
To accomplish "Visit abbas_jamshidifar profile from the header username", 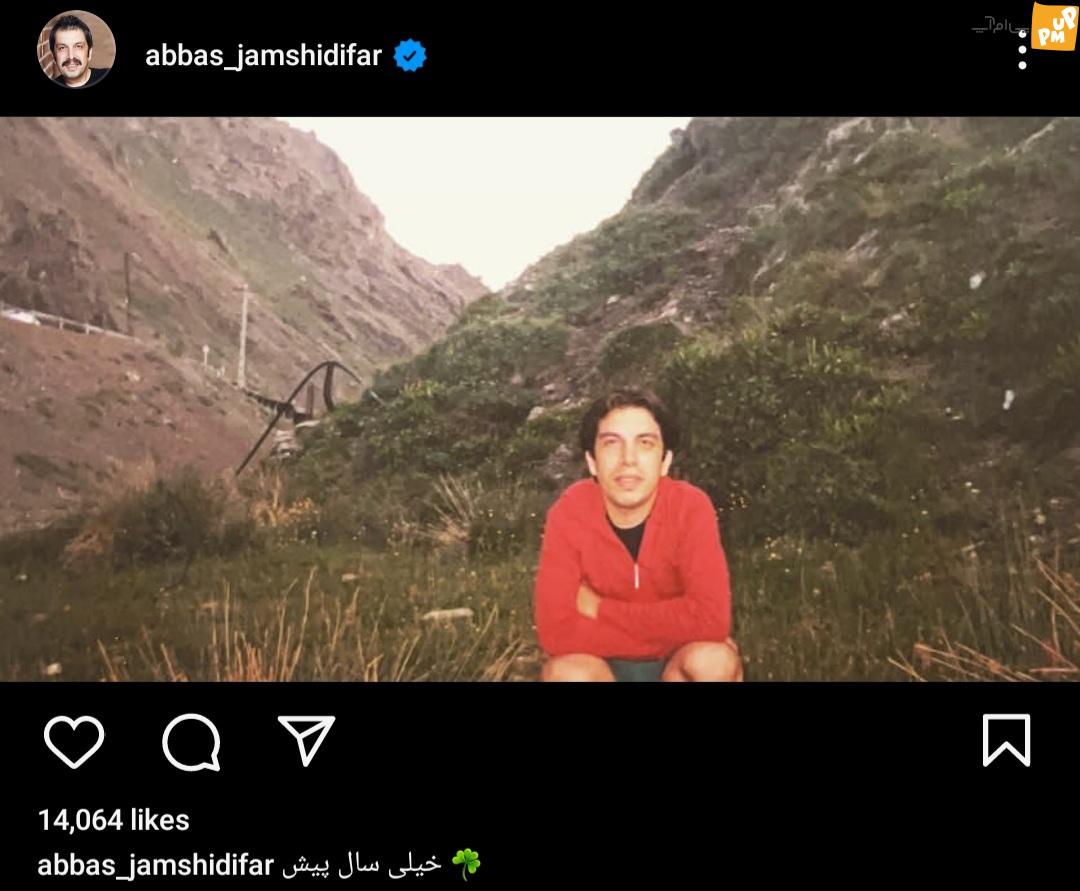I will 263,56.
